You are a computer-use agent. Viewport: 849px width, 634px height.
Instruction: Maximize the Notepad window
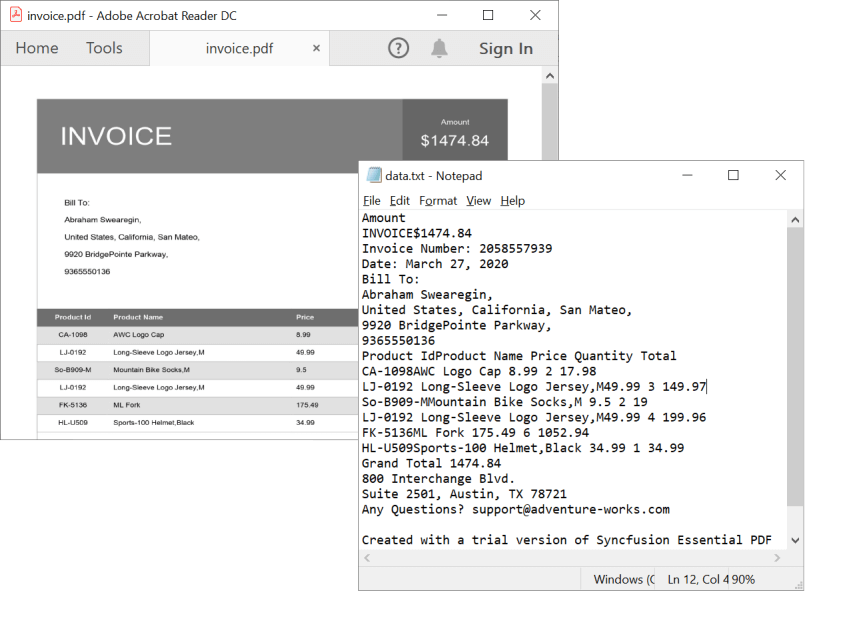[733, 175]
